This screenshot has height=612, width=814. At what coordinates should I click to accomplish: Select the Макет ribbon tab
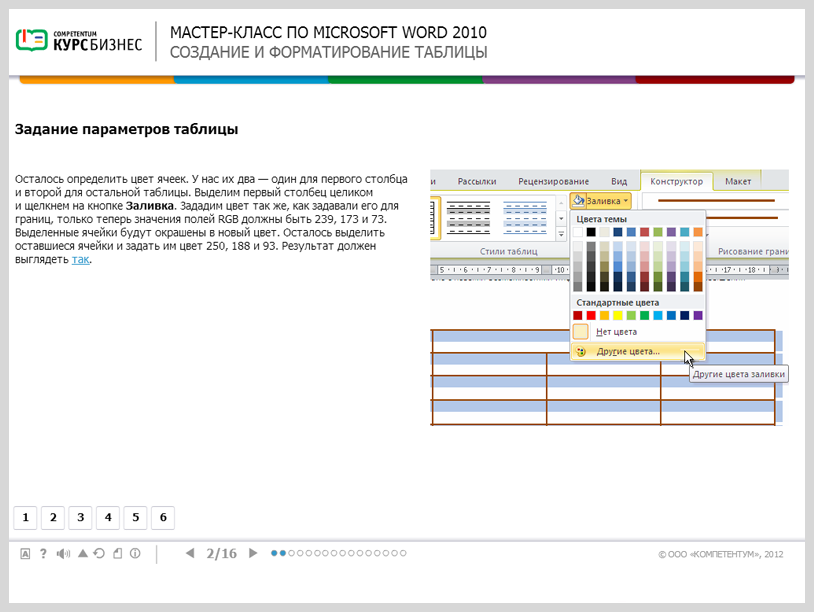click(x=738, y=182)
